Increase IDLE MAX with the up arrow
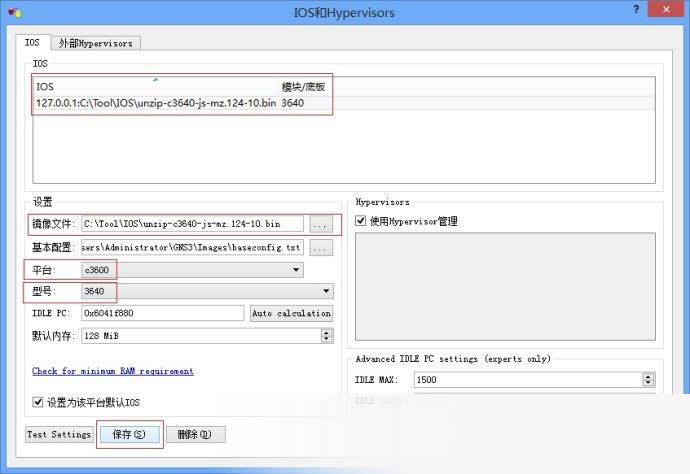This screenshot has height=474, width=690. pos(648,376)
